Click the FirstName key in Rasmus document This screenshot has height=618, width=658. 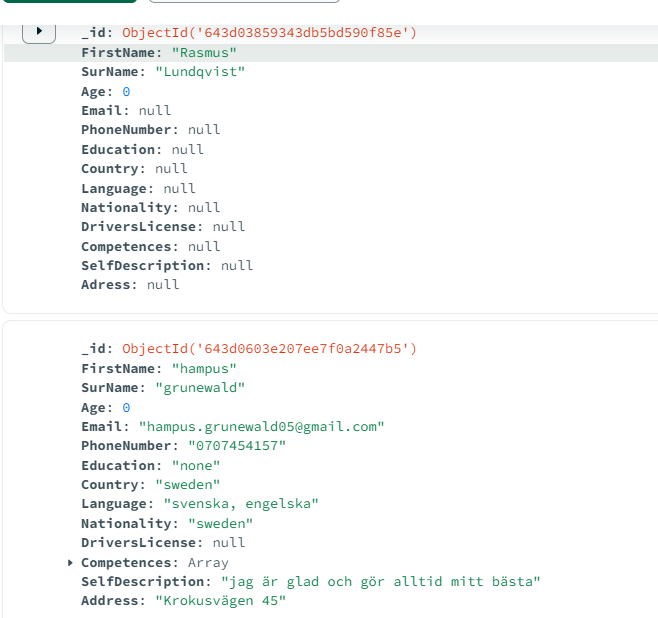tap(118, 53)
